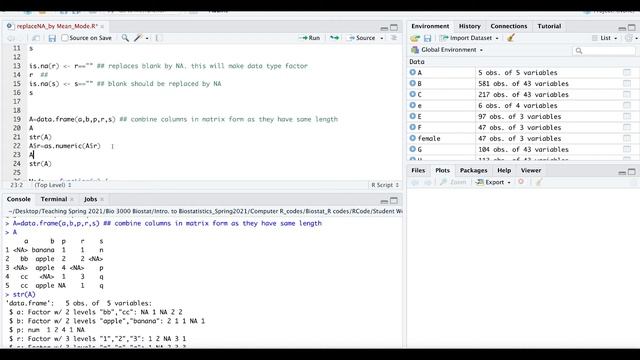This screenshot has width=640, height=360.
Task: Go to next plot
Action: pyautogui.click(x=427, y=182)
